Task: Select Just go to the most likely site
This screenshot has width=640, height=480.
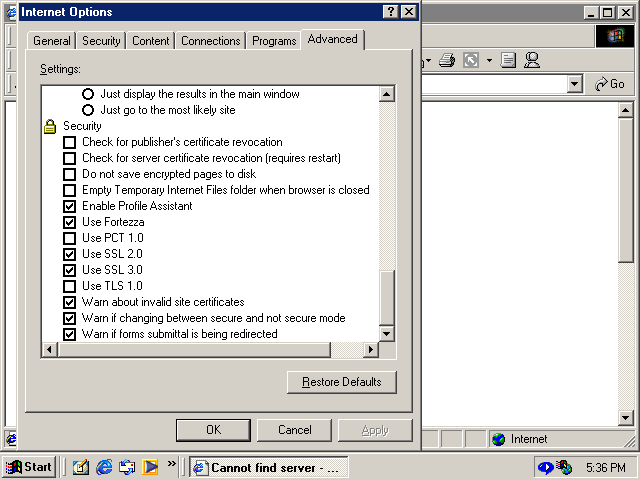Action: (x=88, y=110)
